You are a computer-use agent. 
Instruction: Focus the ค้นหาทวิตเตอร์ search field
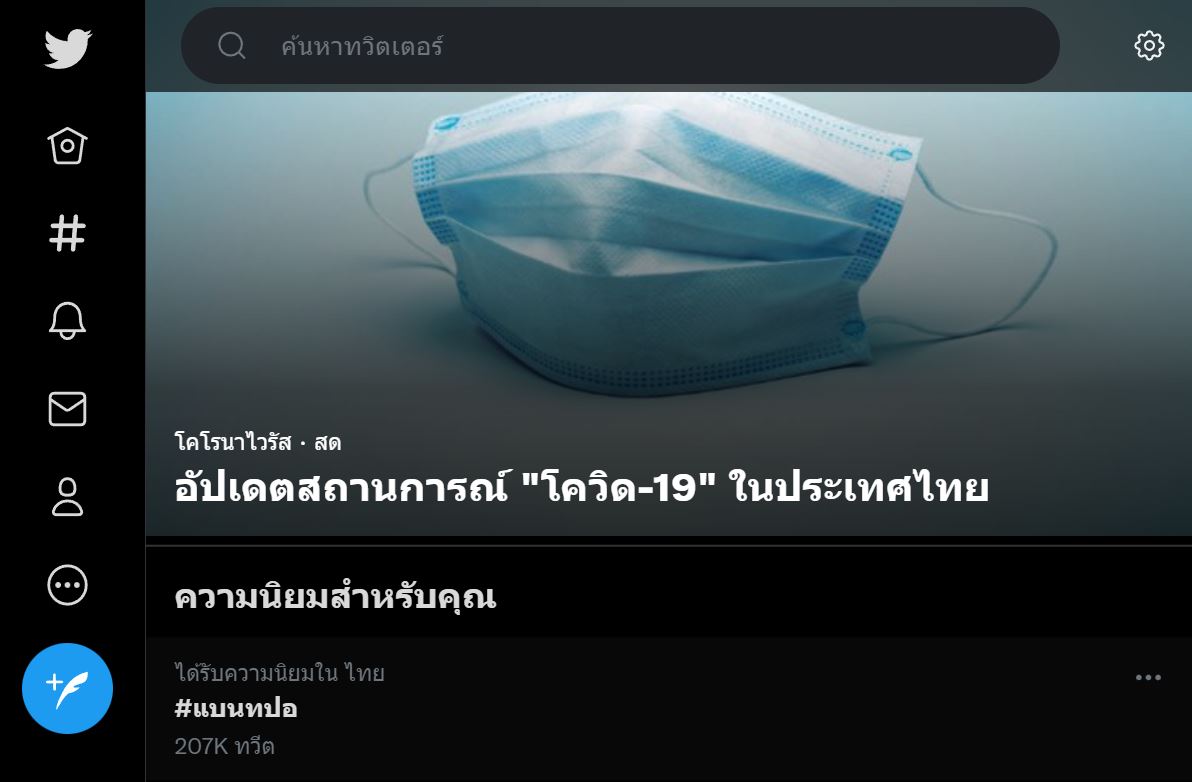coord(620,46)
